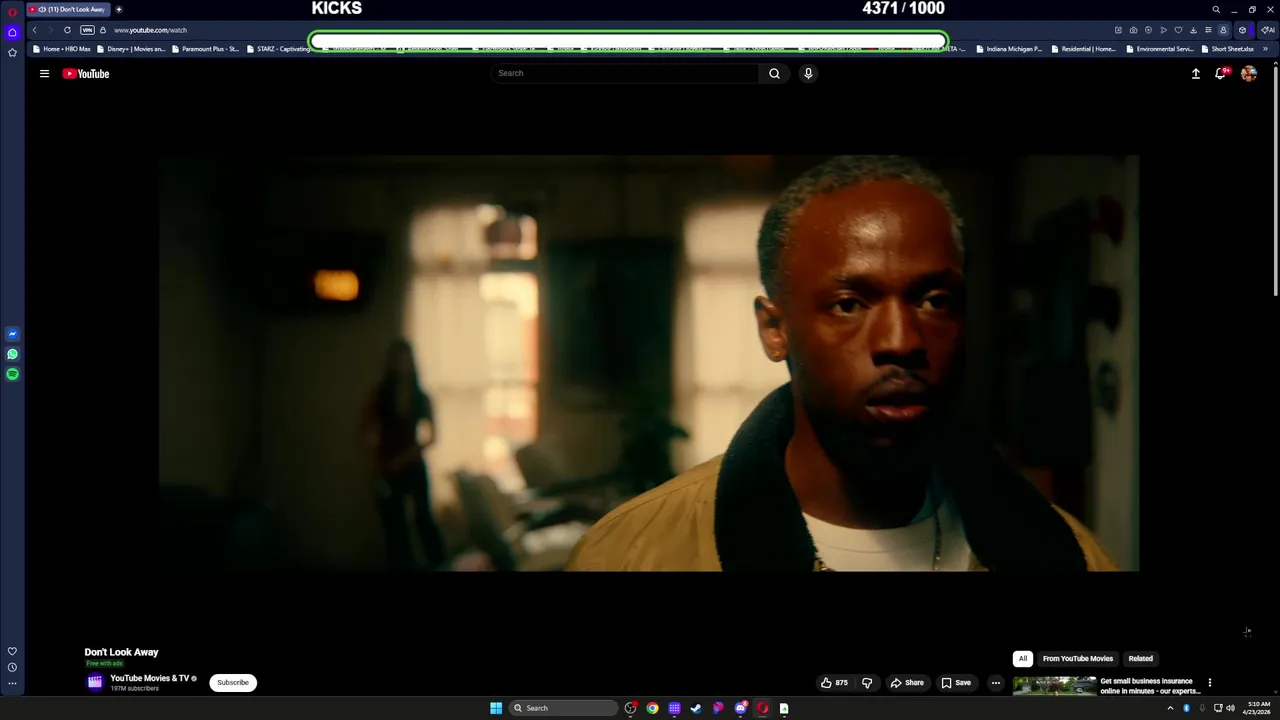Open Discord from the taskbar

tap(740, 708)
